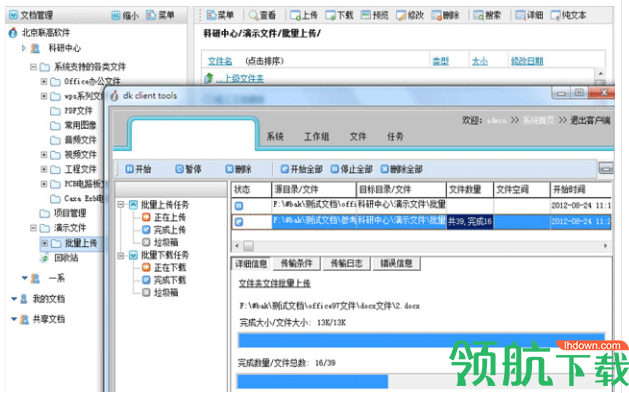Select 垃圾箱 under 批量下载任务
This screenshot has height=393, width=629.
tap(166, 293)
